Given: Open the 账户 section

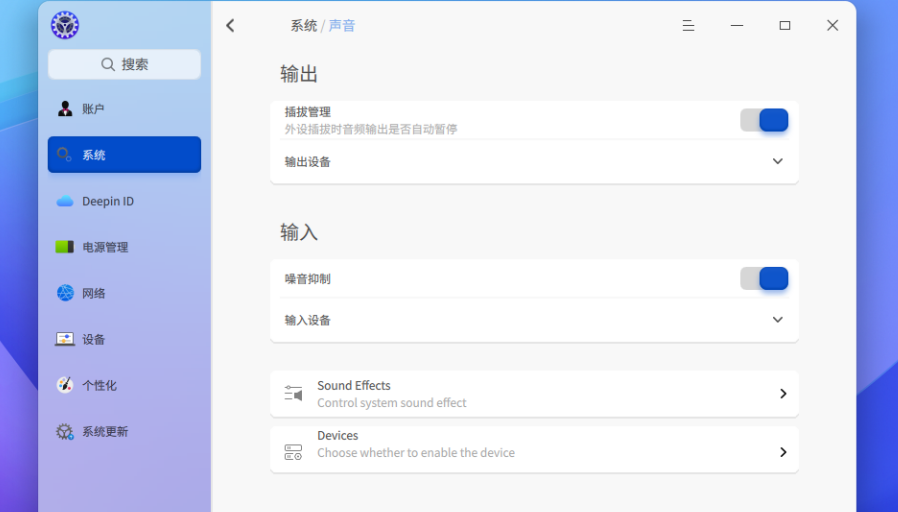Looking at the screenshot, I should tap(124, 109).
